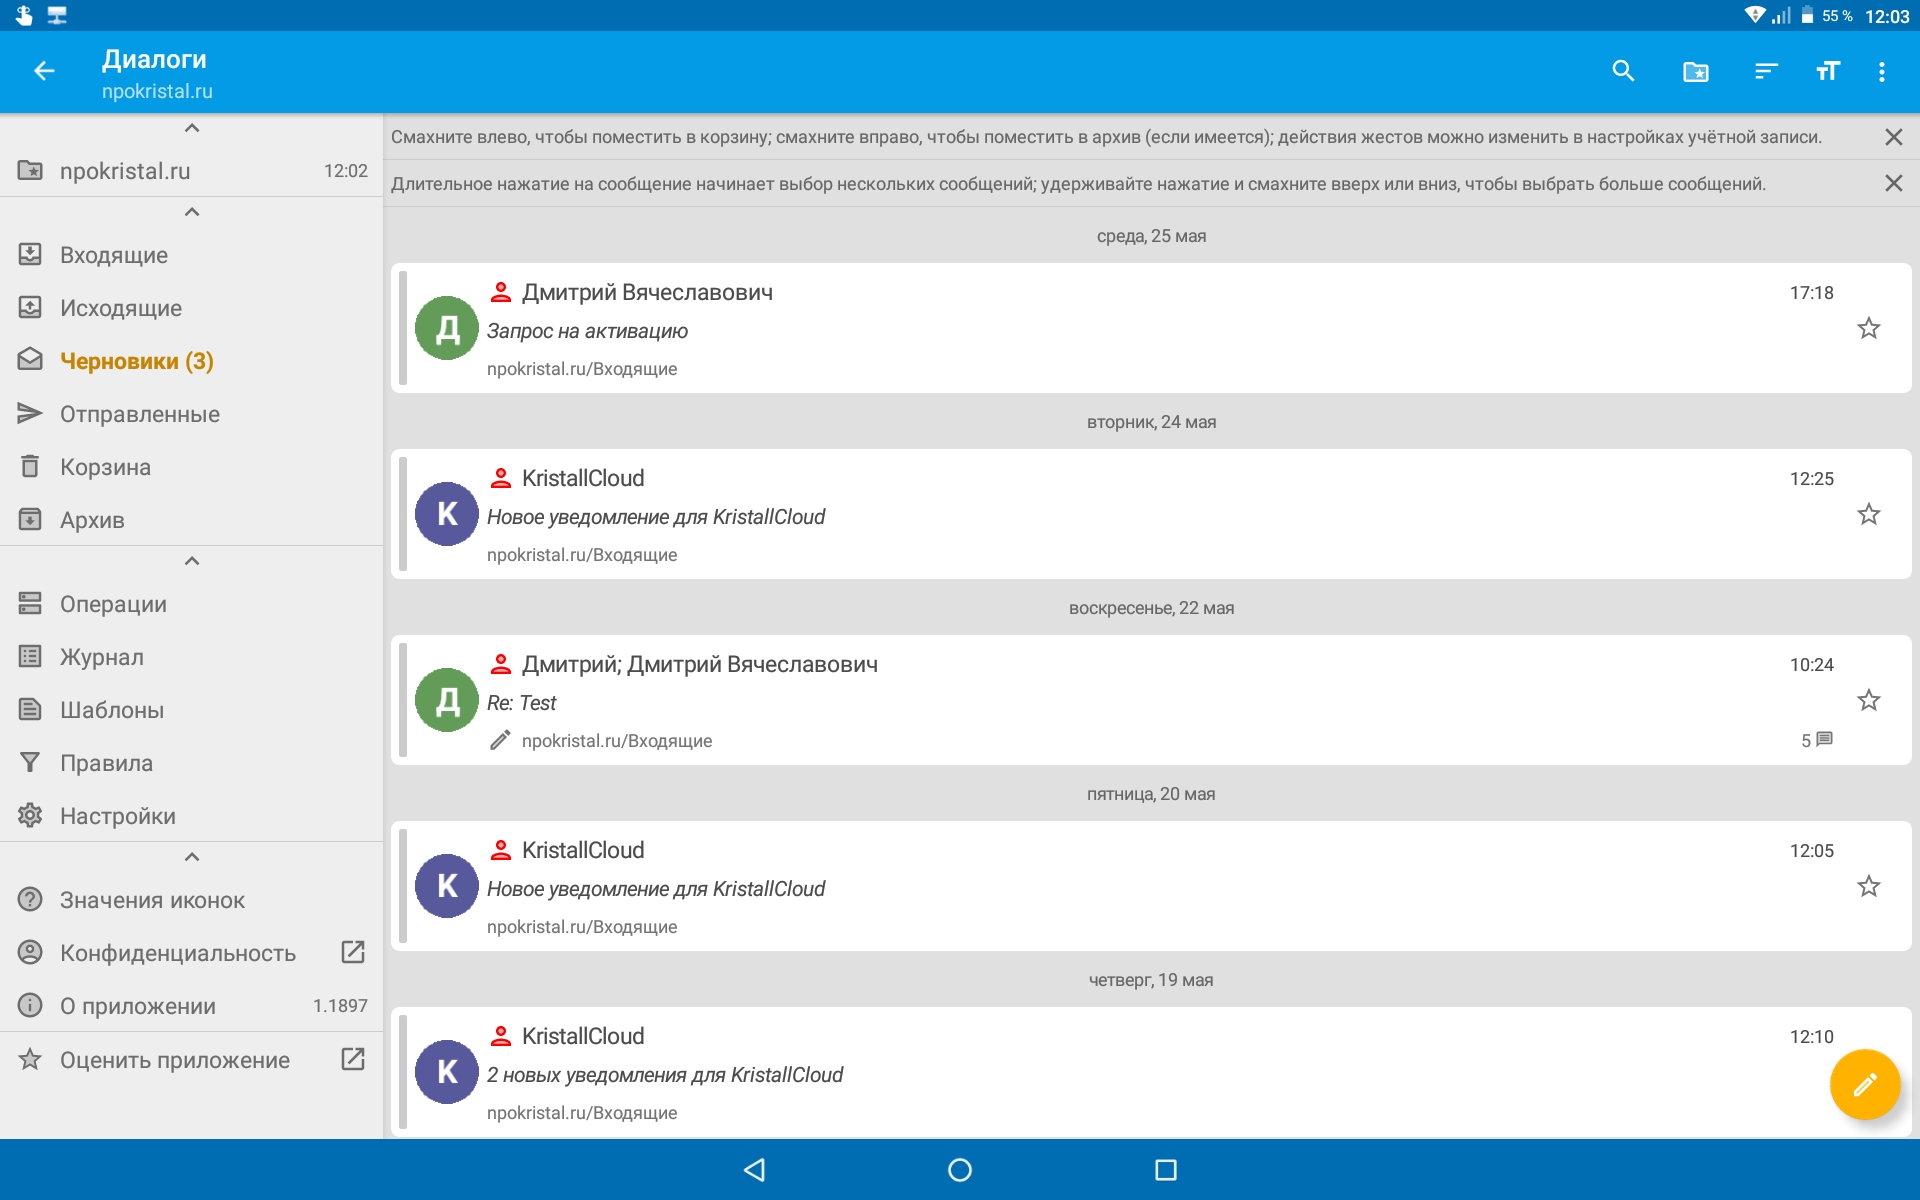The width and height of the screenshot is (1920, 1200).
Task: Click the starred folder icon in toolbar
Action: pyautogui.click(x=1695, y=71)
